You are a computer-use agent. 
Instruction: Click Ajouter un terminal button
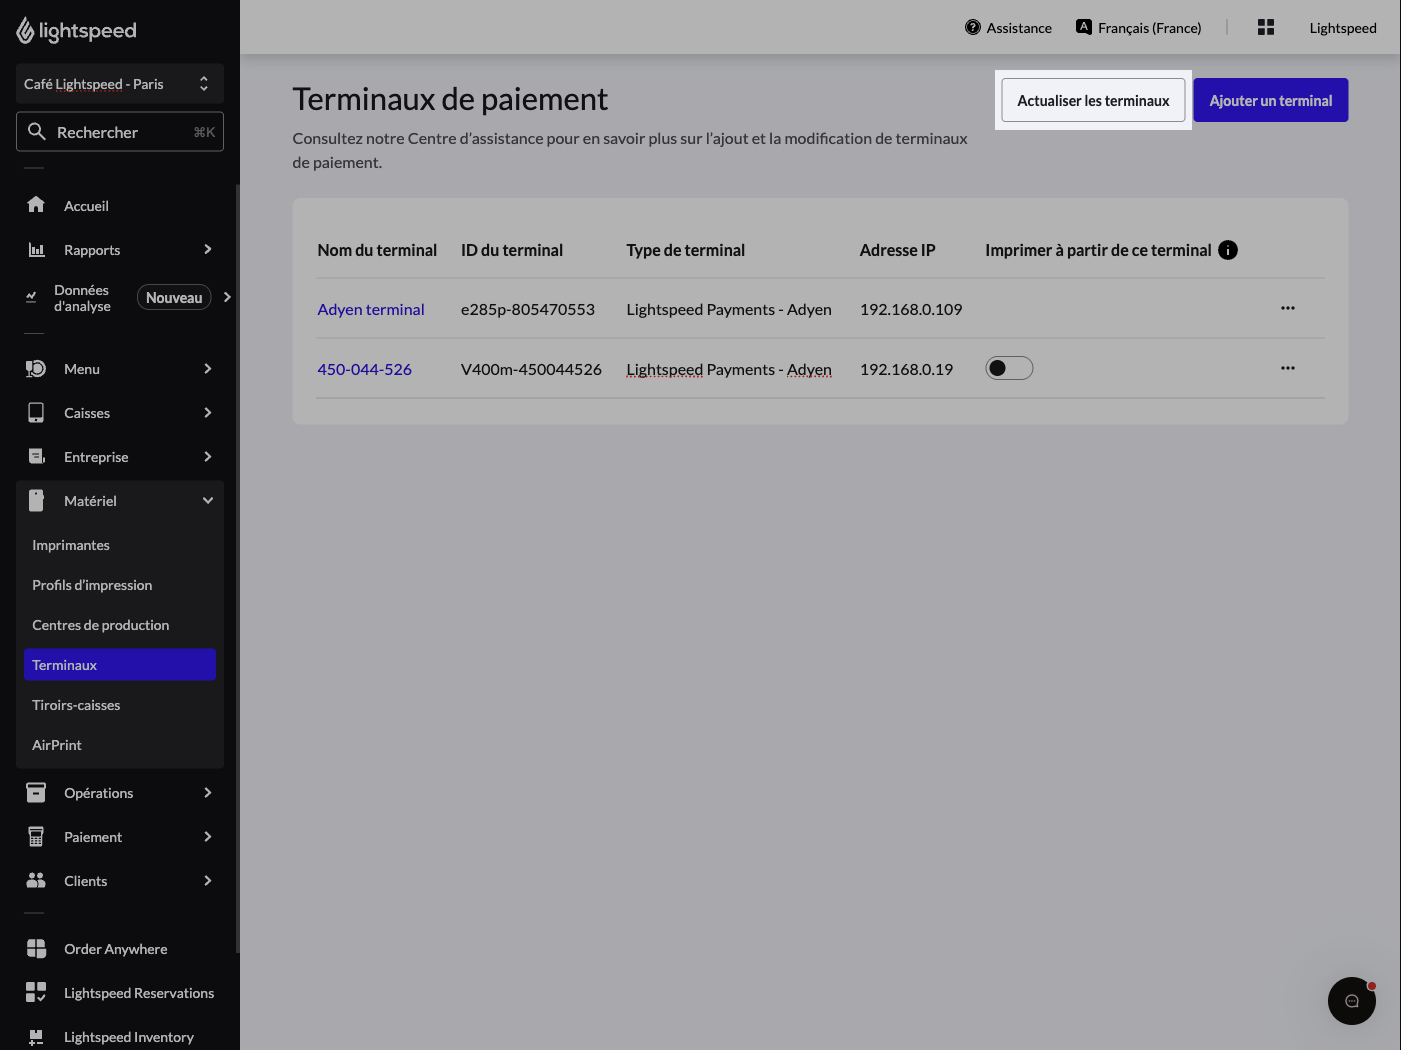point(1270,100)
